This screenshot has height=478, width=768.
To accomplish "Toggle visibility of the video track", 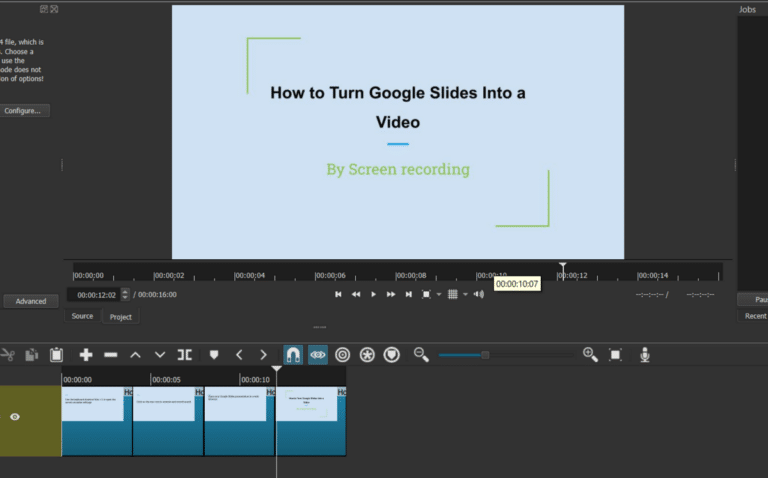I will [x=15, y=417].
